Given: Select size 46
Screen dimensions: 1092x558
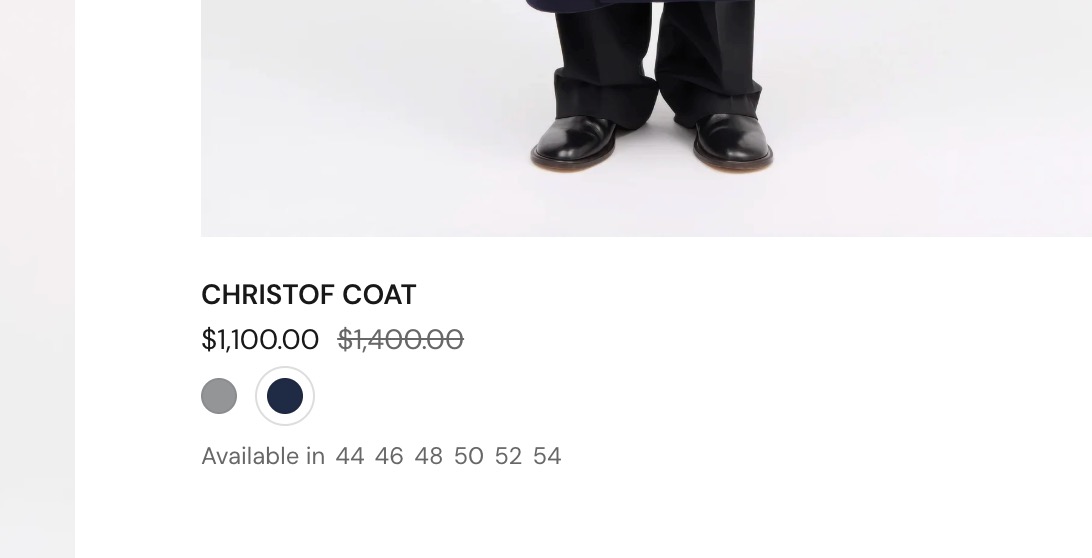Looking at the screenshot, I should pyautogui.click(x=389, y=456).
